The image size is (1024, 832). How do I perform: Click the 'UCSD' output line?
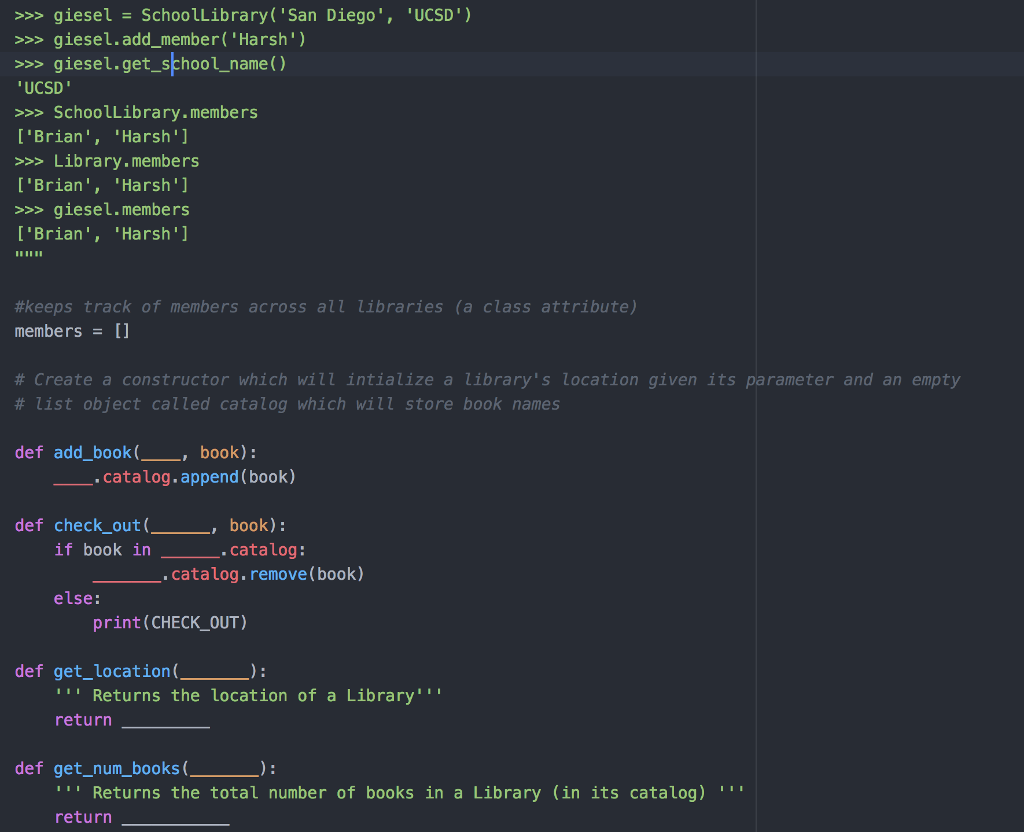44,88
